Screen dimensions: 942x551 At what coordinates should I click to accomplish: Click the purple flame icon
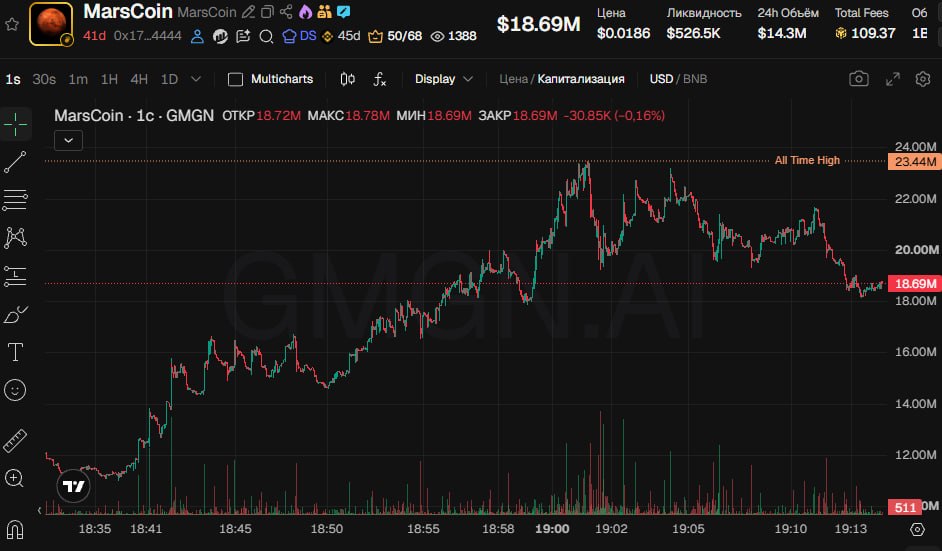pyautogui.click(x=305, y=12)
